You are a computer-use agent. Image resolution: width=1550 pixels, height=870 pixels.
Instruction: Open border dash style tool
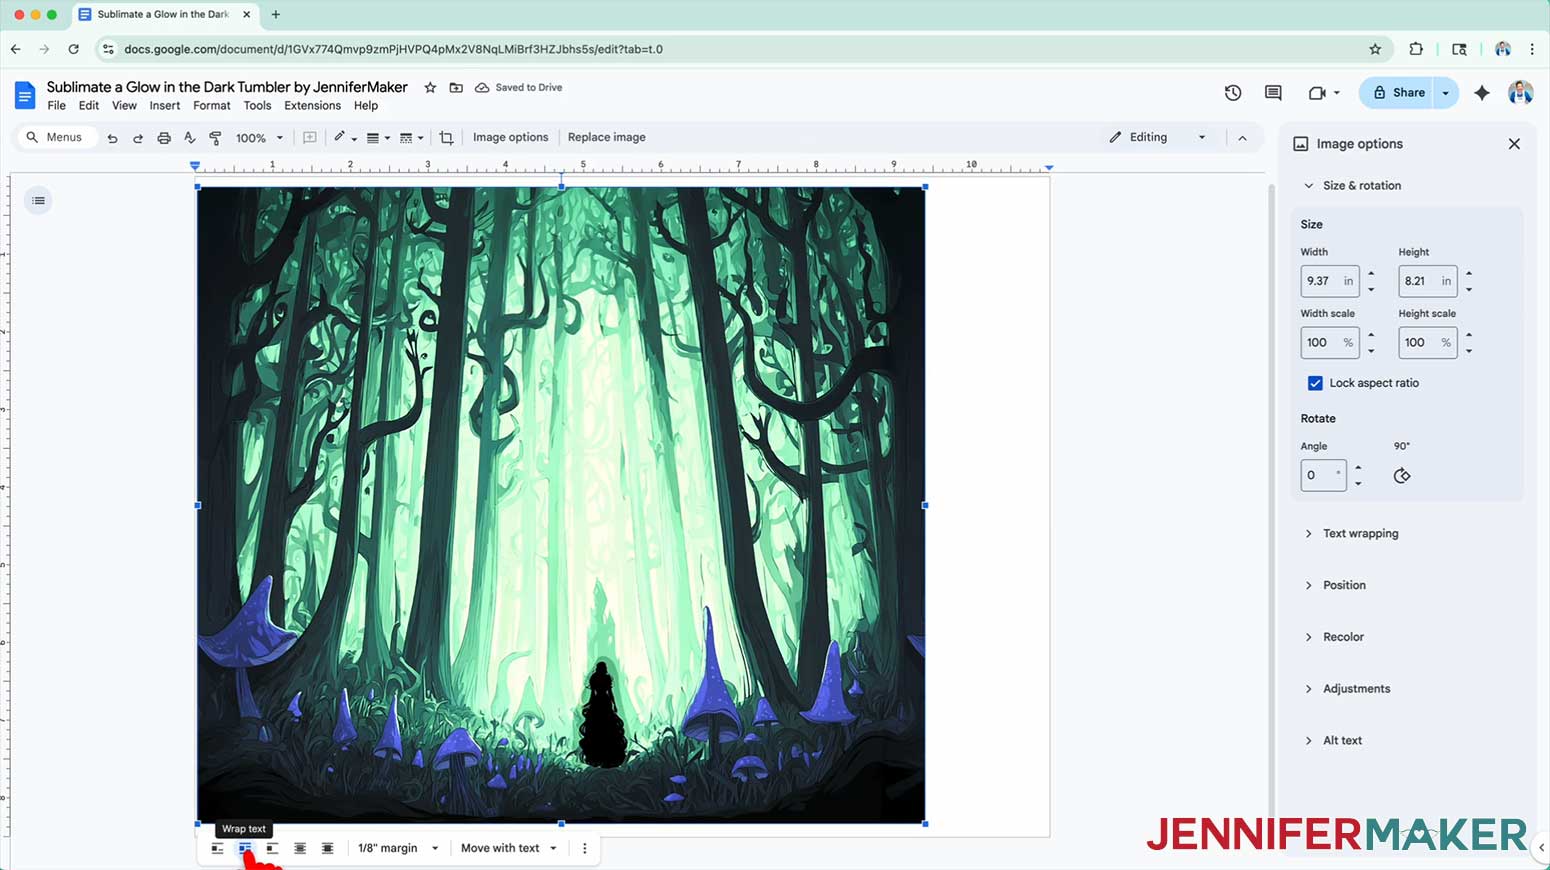point(411,138)
